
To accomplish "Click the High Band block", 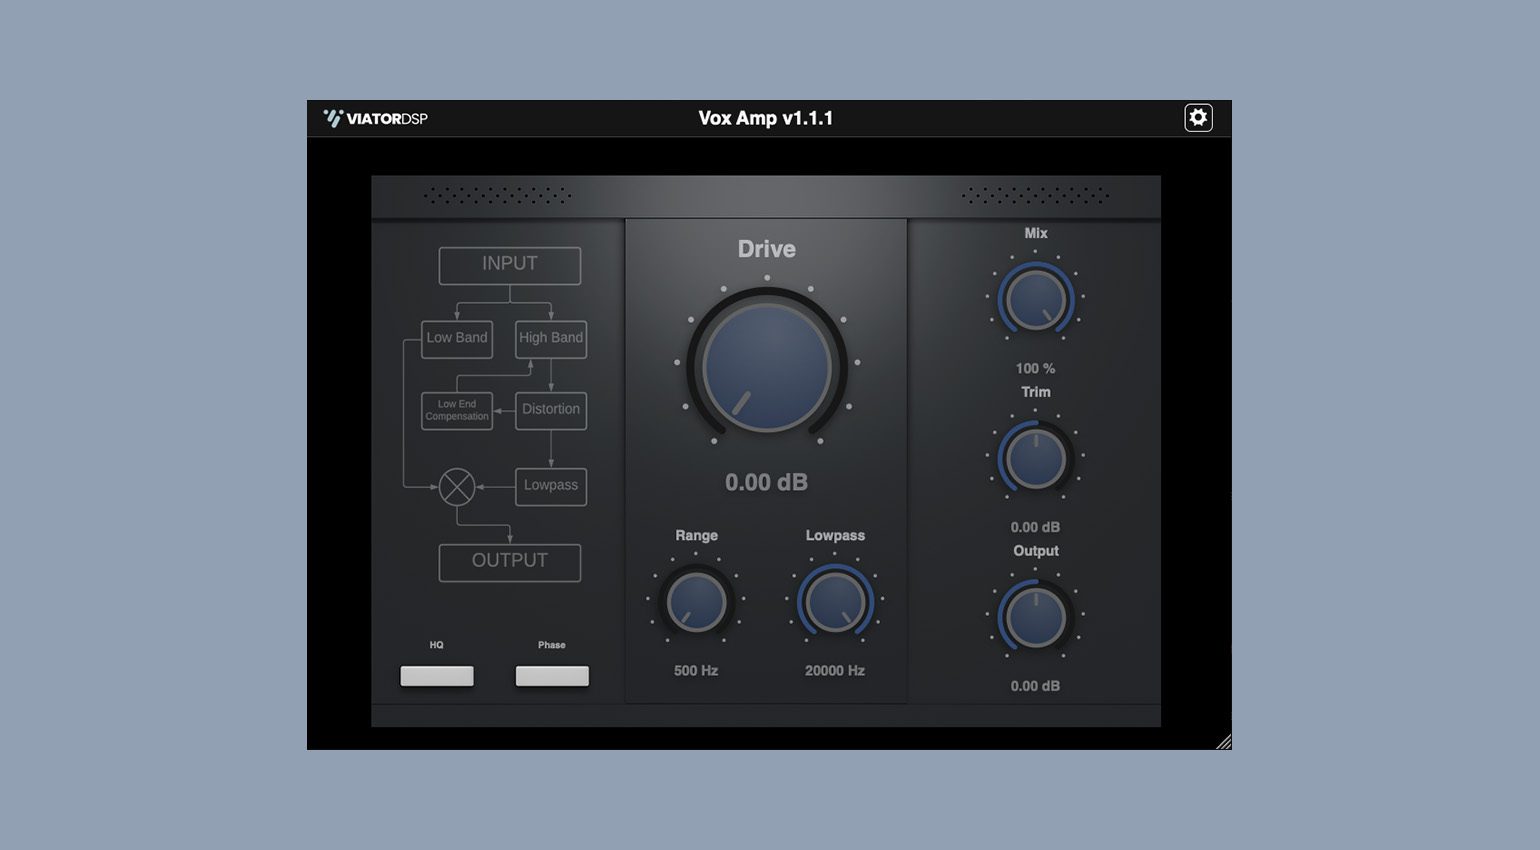I will coord(551,339).
